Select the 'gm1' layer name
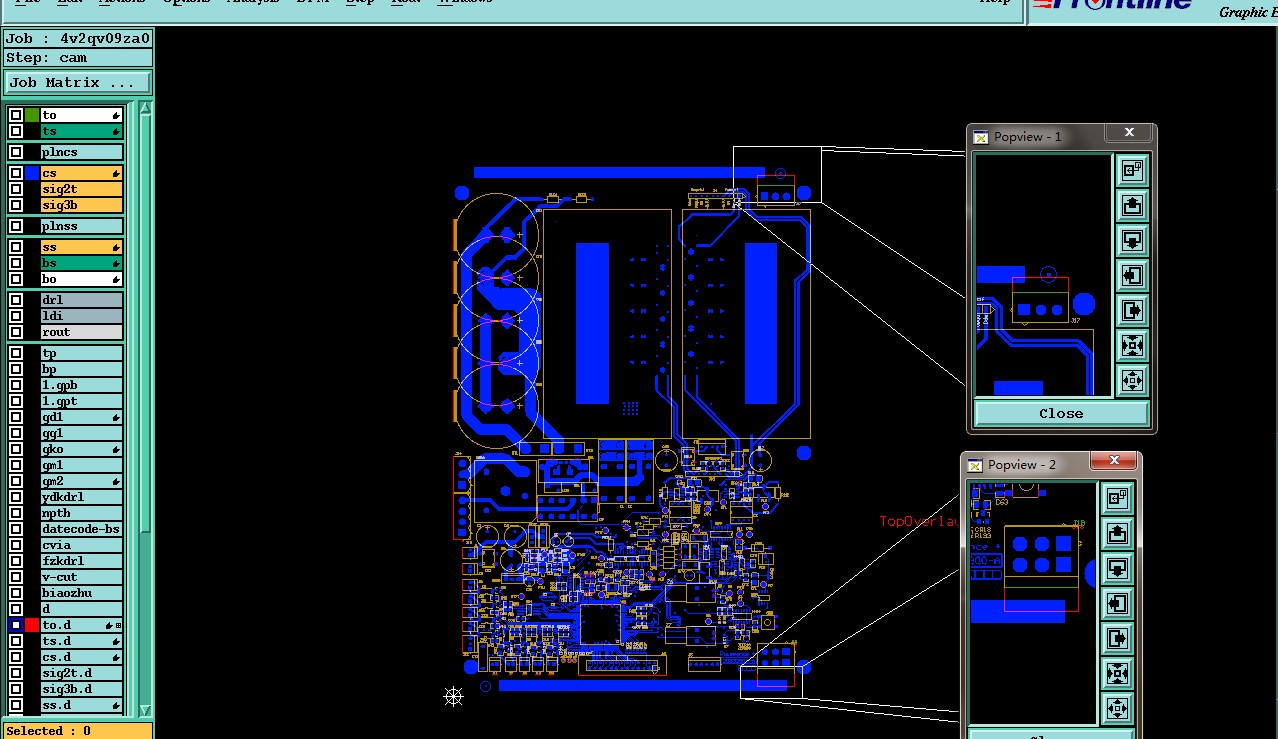 tap(81, 465)
